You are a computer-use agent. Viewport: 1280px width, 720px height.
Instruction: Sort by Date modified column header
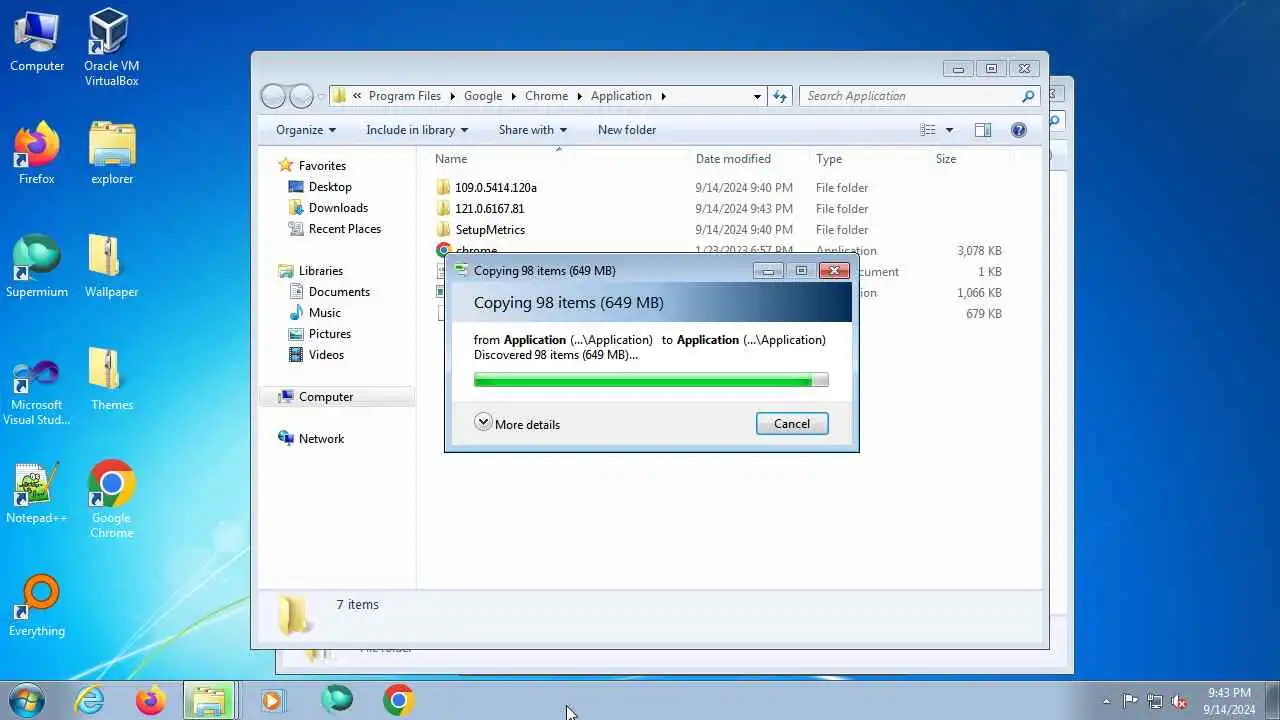[x=733, y=159]
